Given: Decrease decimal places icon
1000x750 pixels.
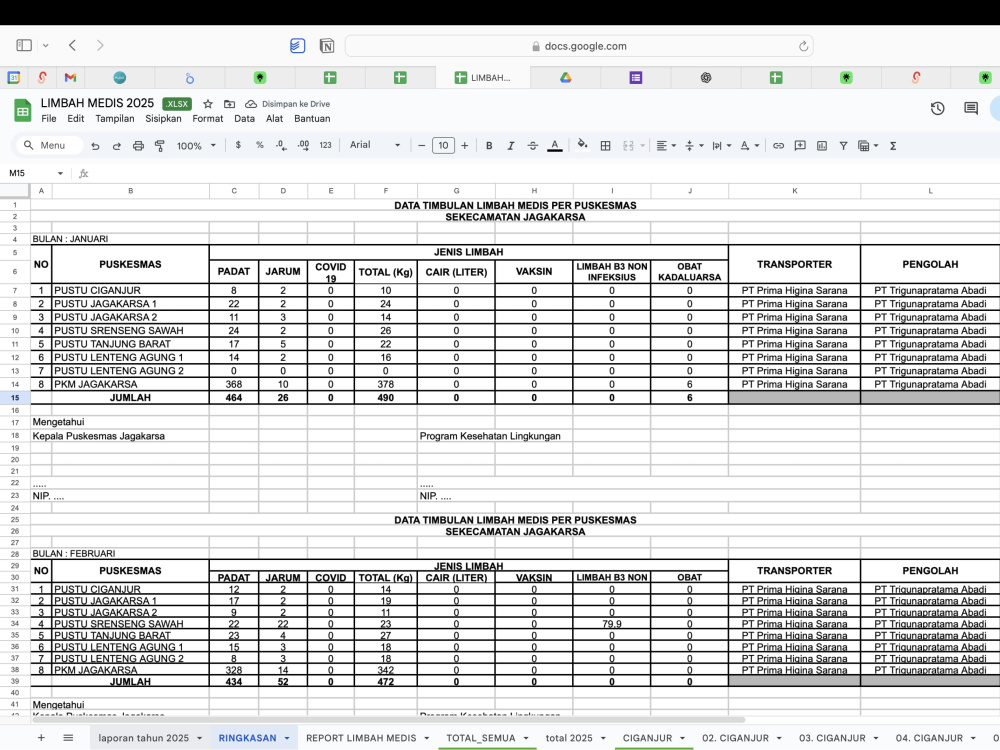Looking at the screenshot, I should pos(281,145).
